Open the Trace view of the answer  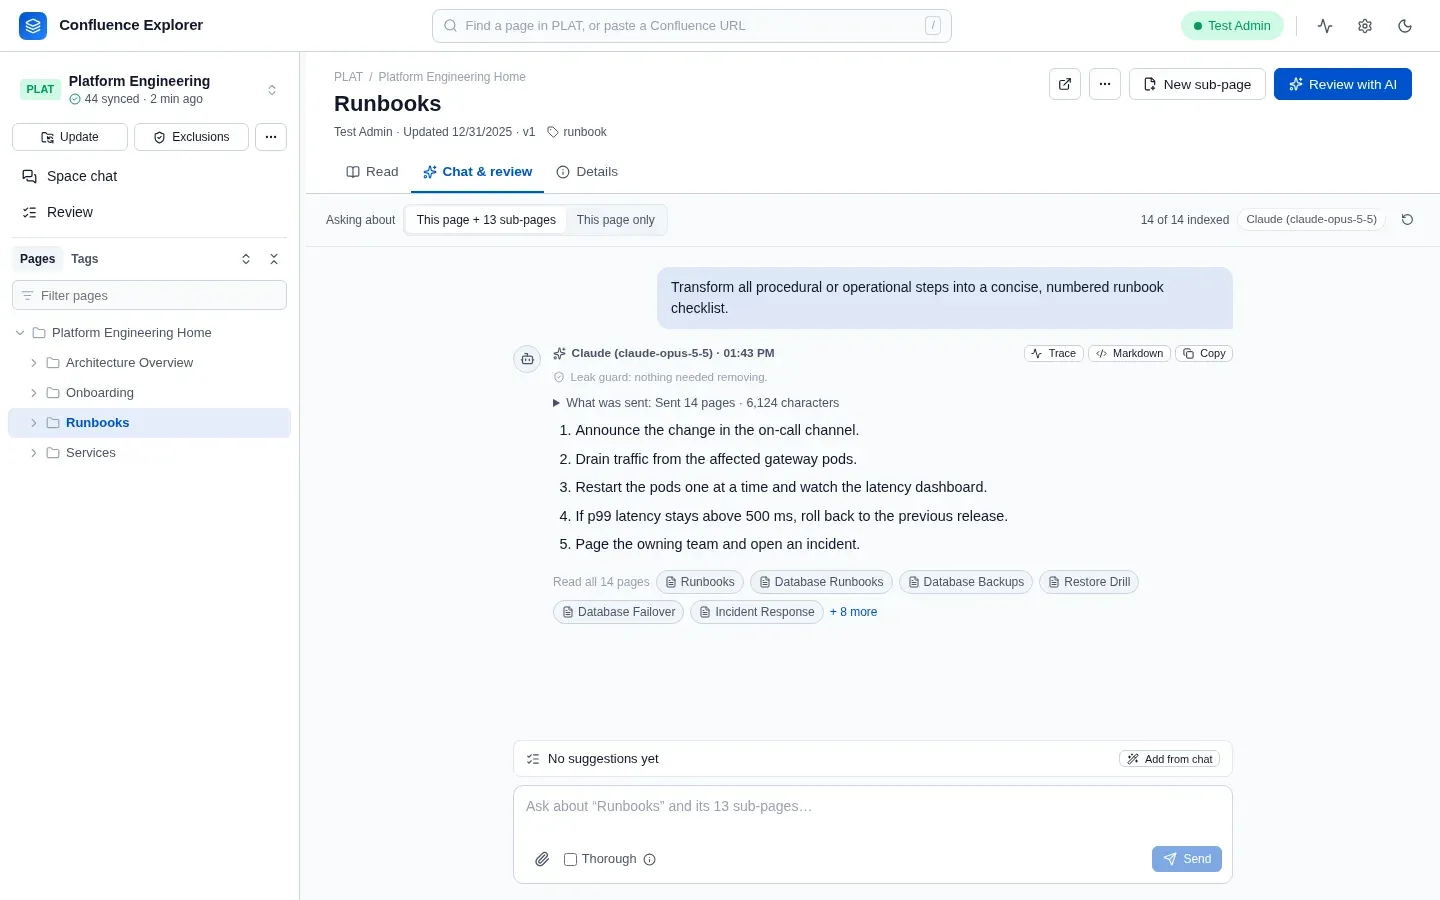pyautogui.click(x=1054, y=353)
